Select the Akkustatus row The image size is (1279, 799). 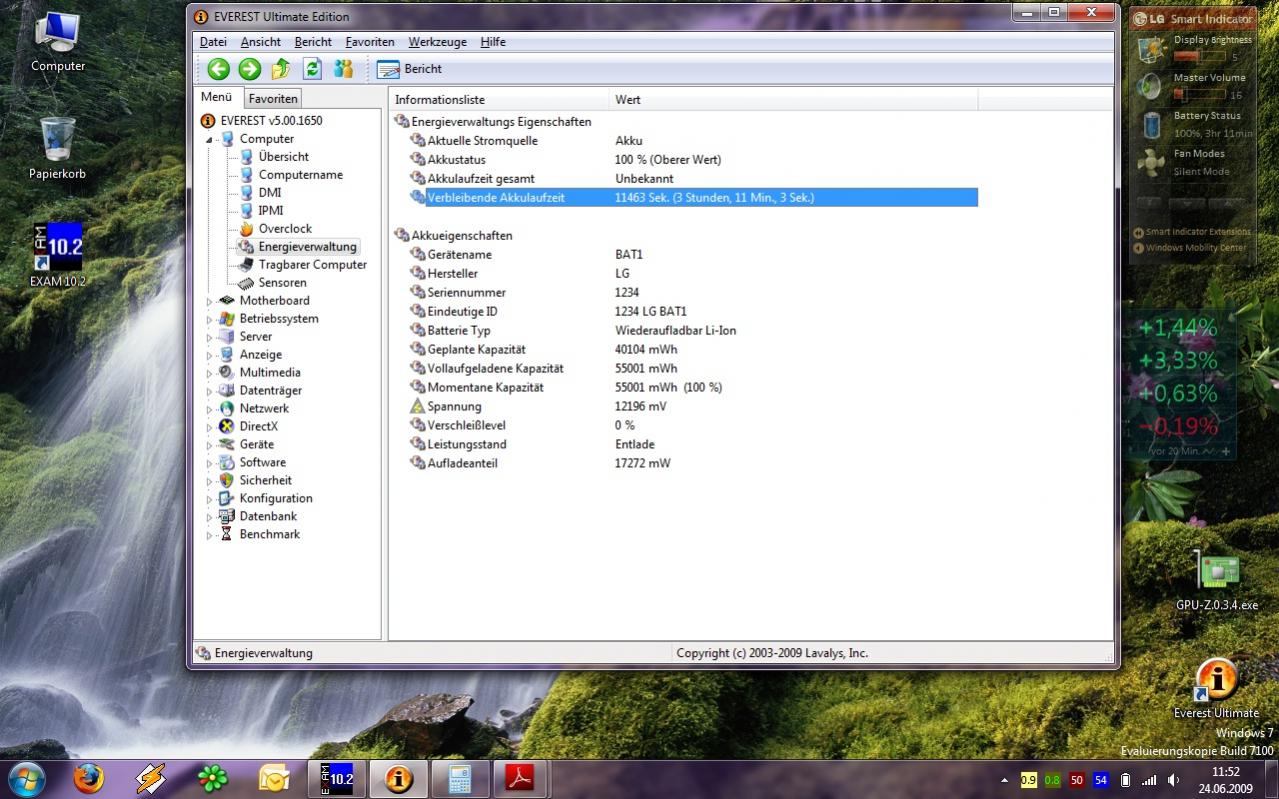click(x=693, y=159)
